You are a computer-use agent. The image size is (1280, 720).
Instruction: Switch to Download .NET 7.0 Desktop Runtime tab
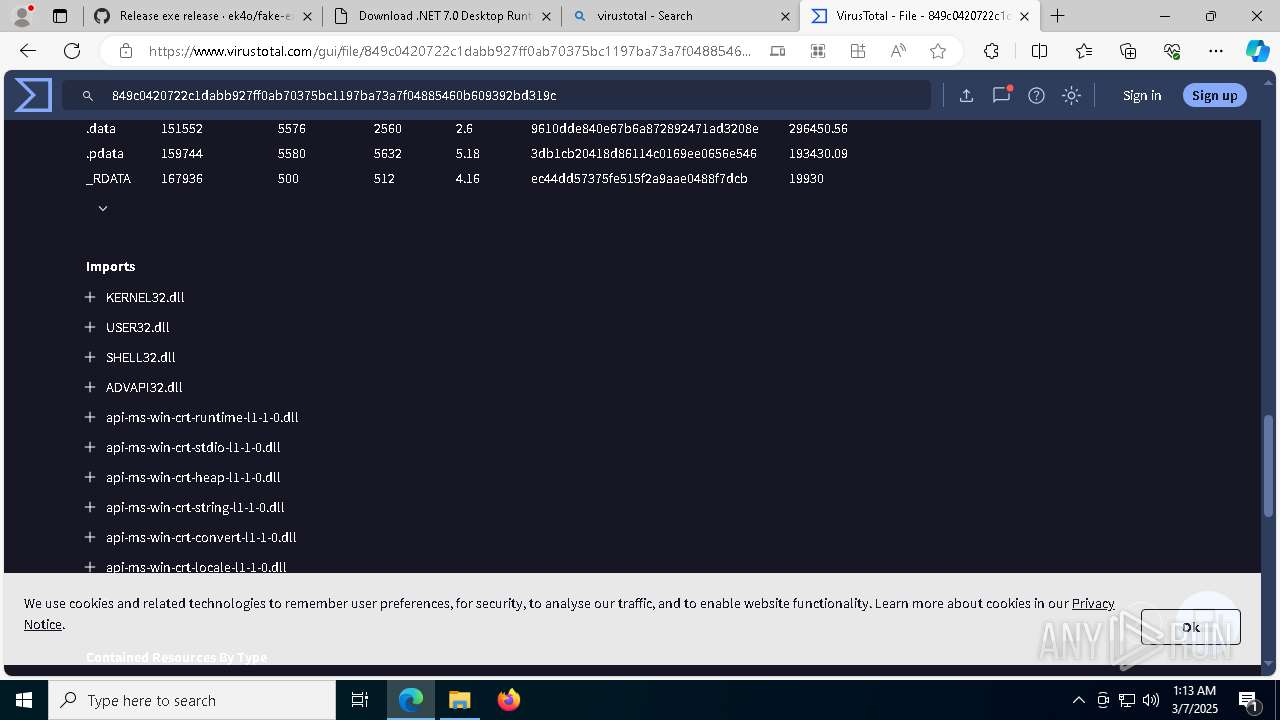[x=441, y=16]
